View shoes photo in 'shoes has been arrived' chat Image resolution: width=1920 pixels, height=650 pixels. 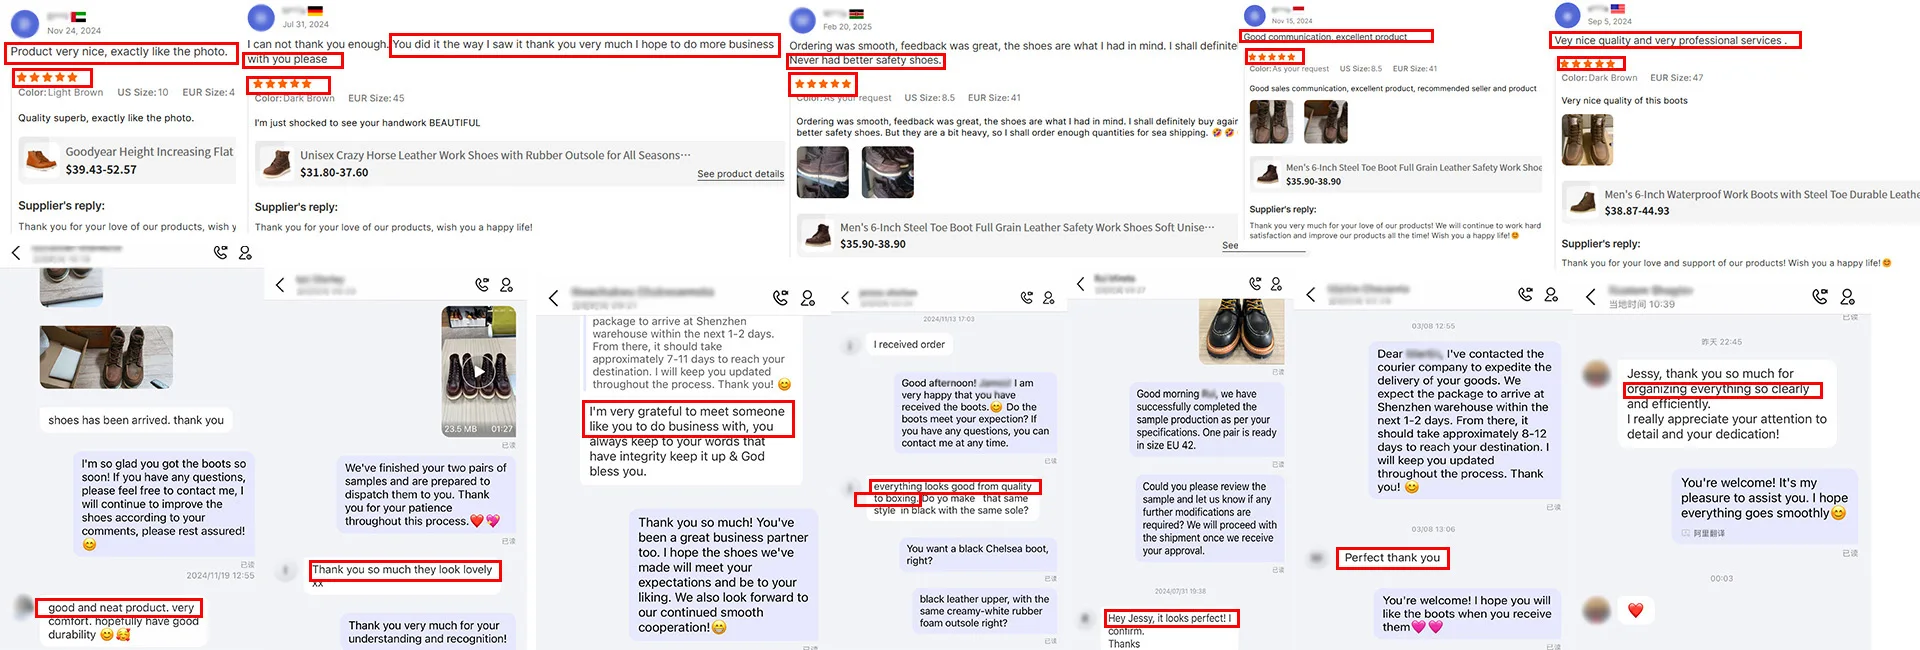point(106,357)
